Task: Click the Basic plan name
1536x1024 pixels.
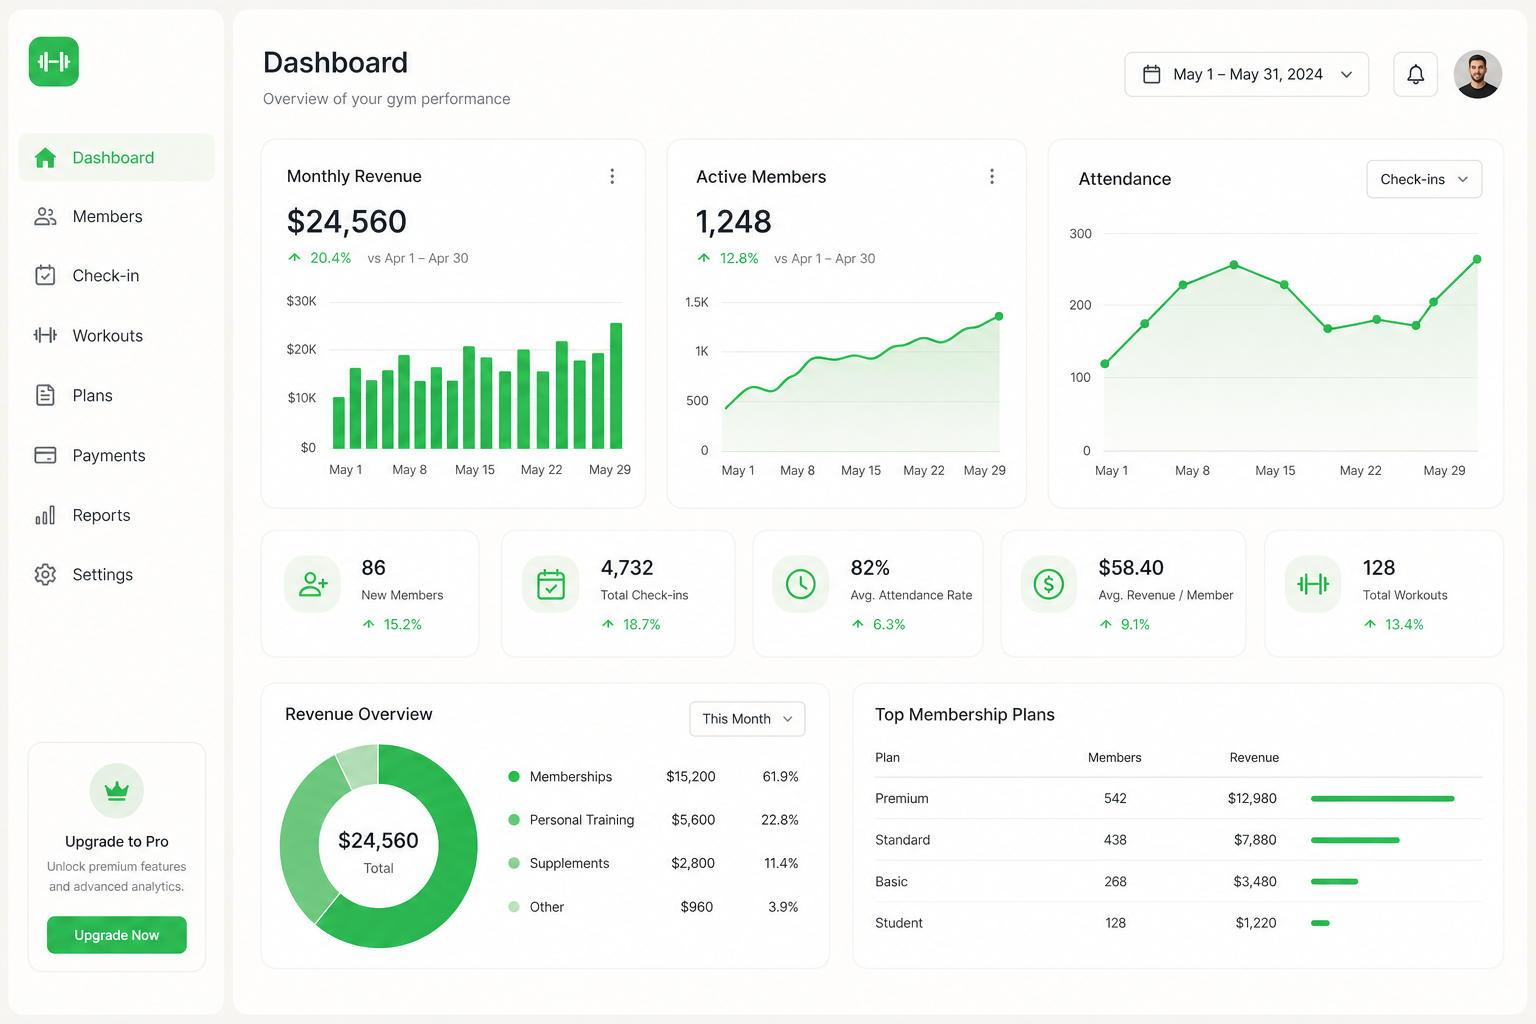Action: (891, 881)
